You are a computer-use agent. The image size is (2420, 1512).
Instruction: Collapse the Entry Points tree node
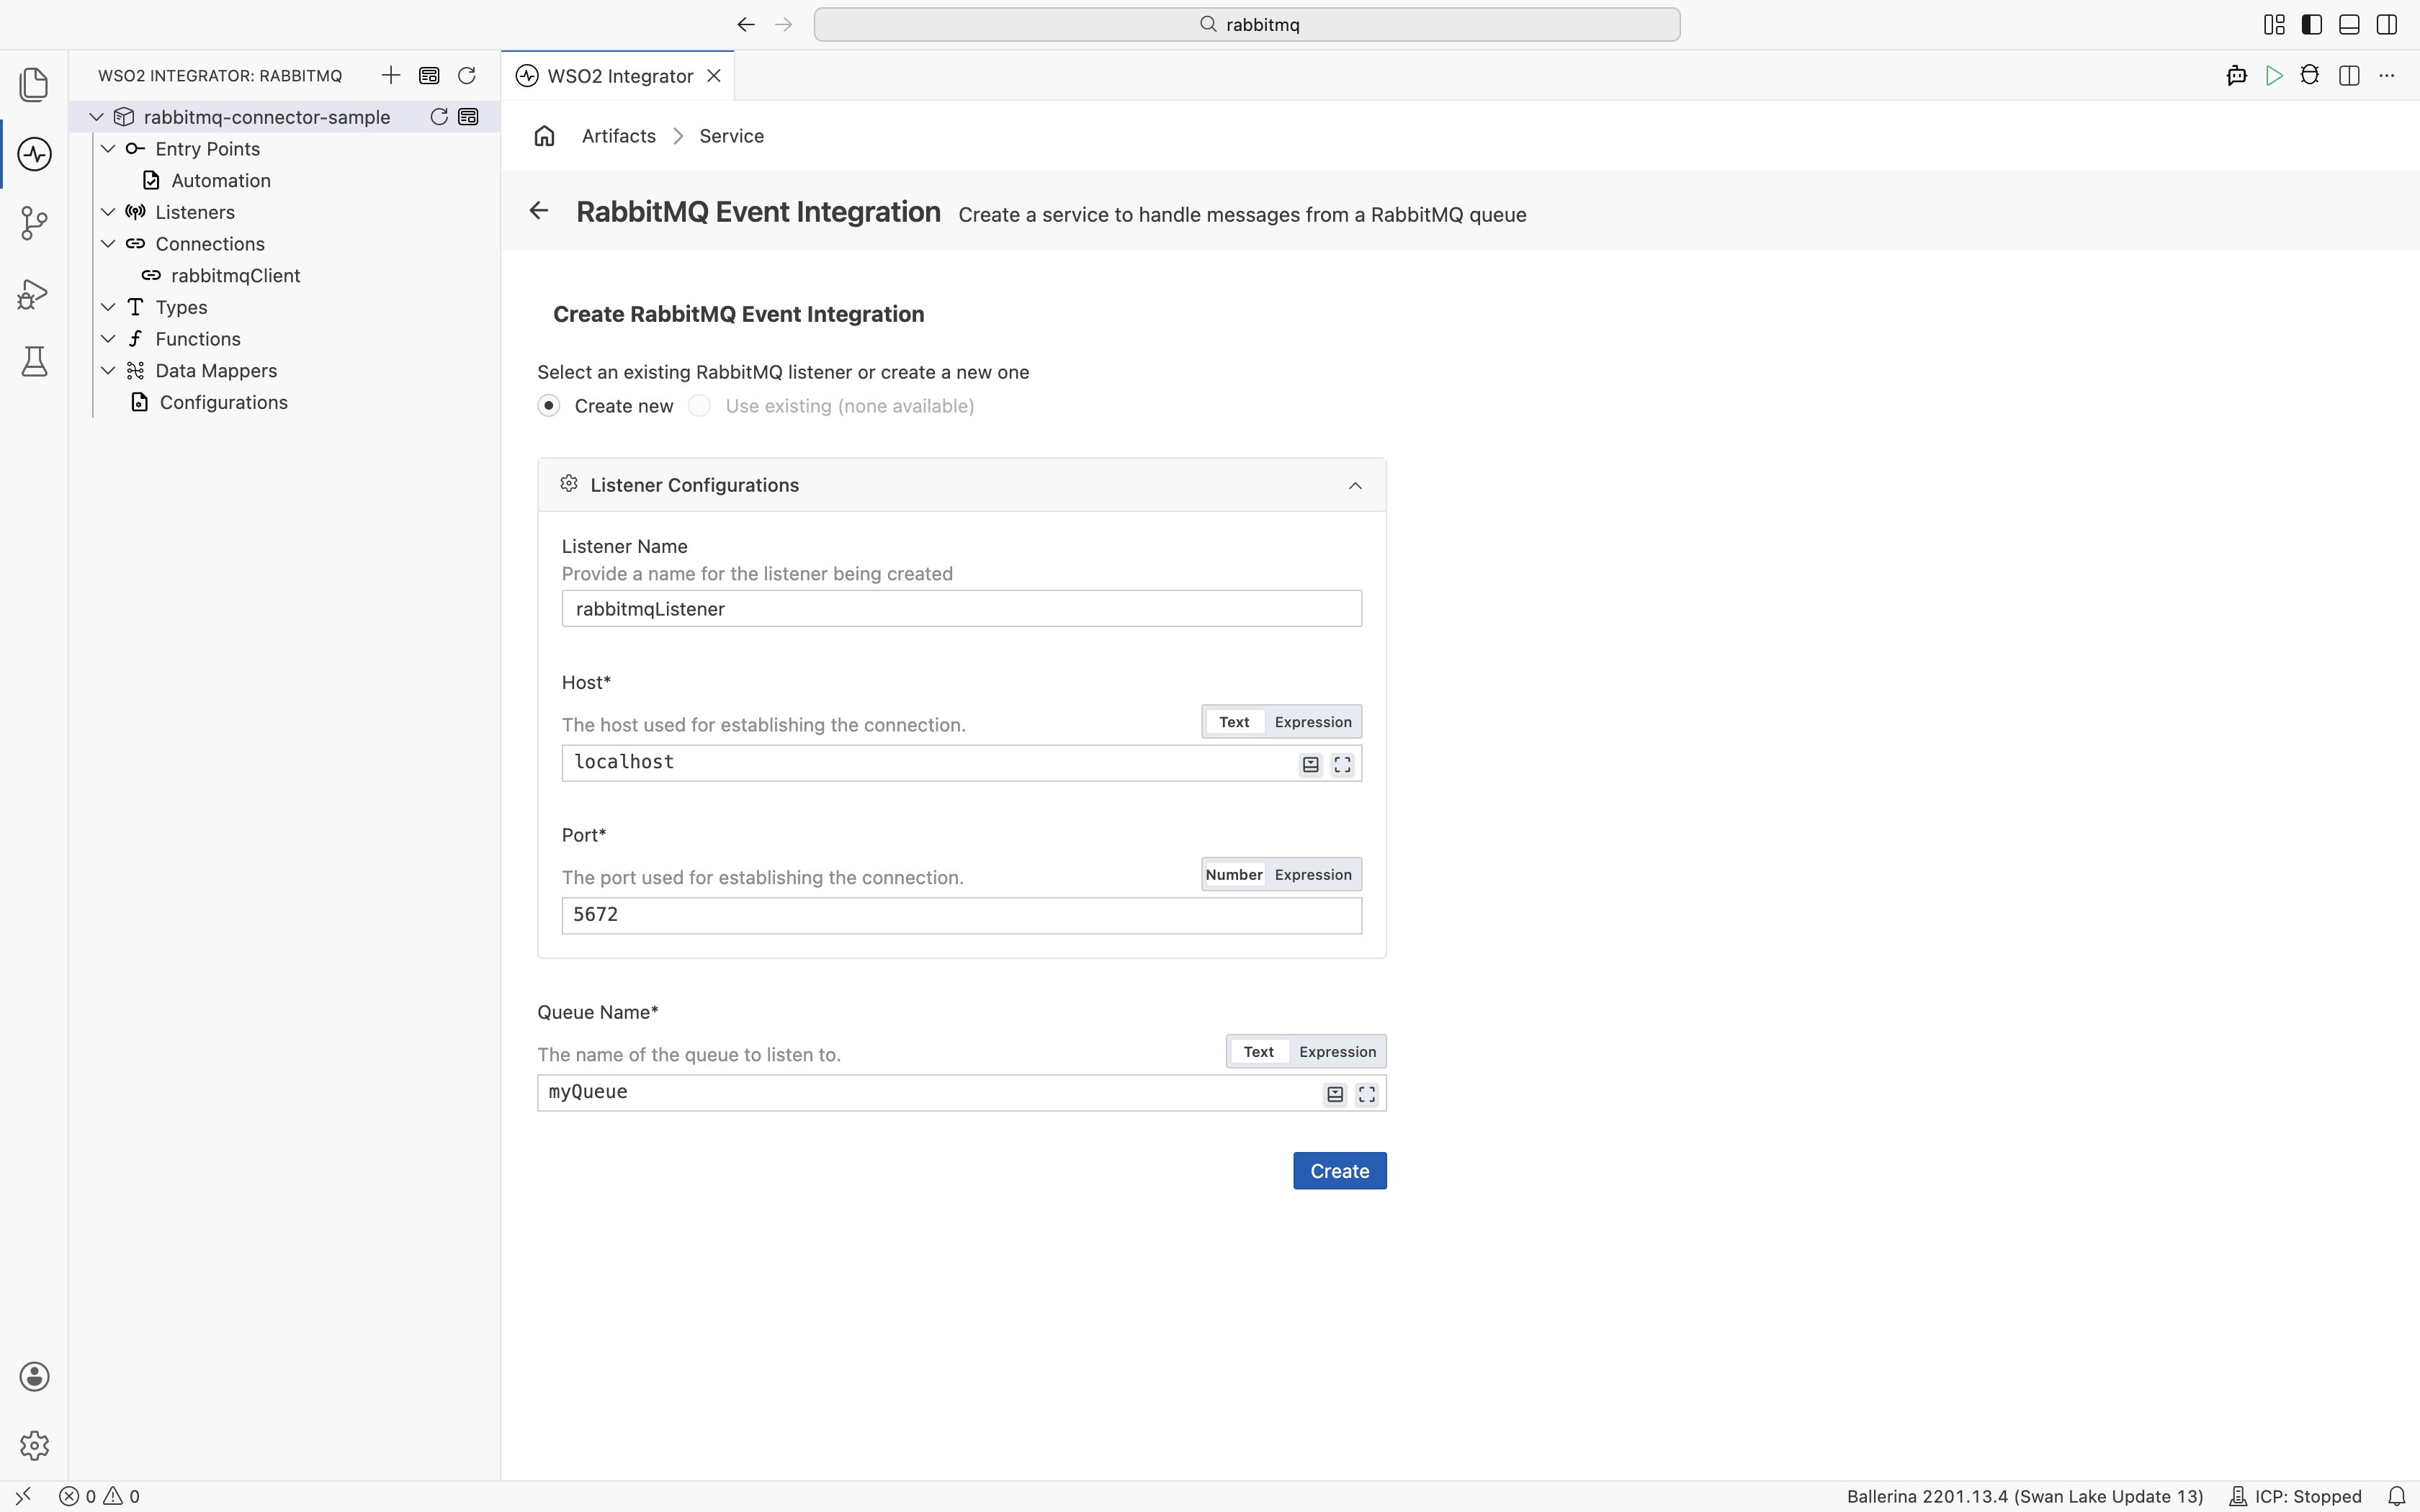click(108, 149)
